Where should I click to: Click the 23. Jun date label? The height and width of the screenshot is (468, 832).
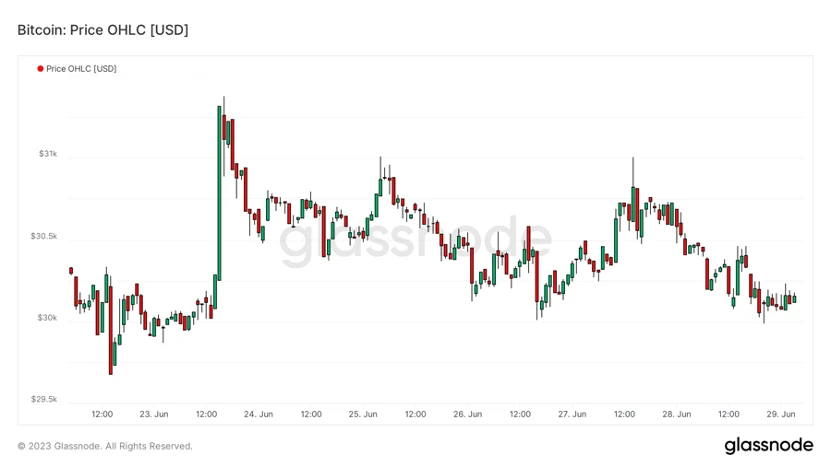(154, 414)
